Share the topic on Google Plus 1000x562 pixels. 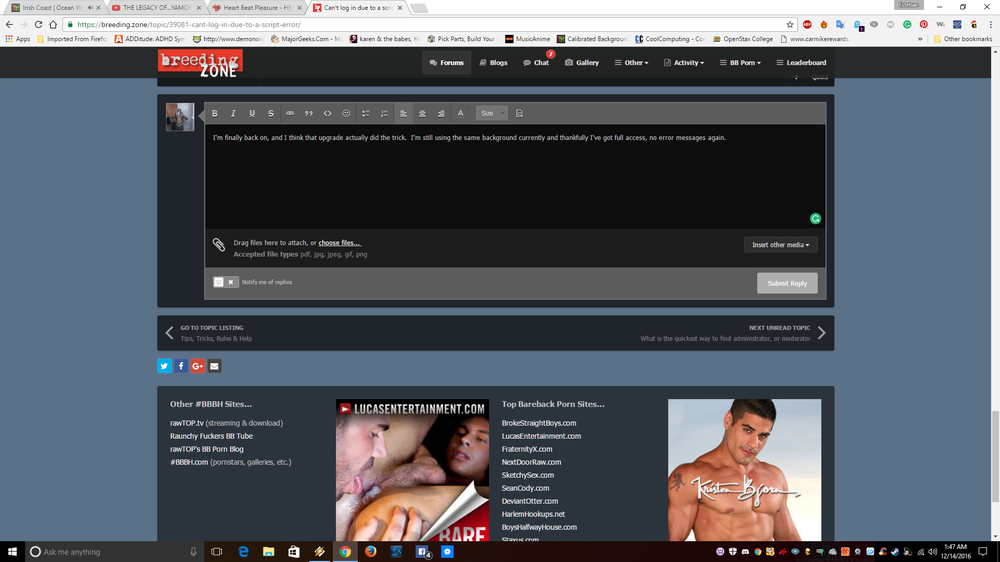tap(198, 366)
